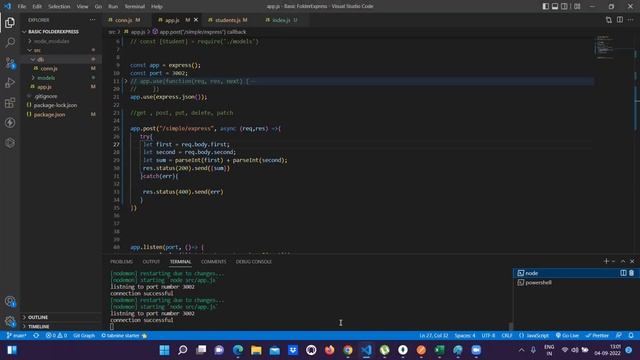Open conn.js in the explorer tree

61,69
